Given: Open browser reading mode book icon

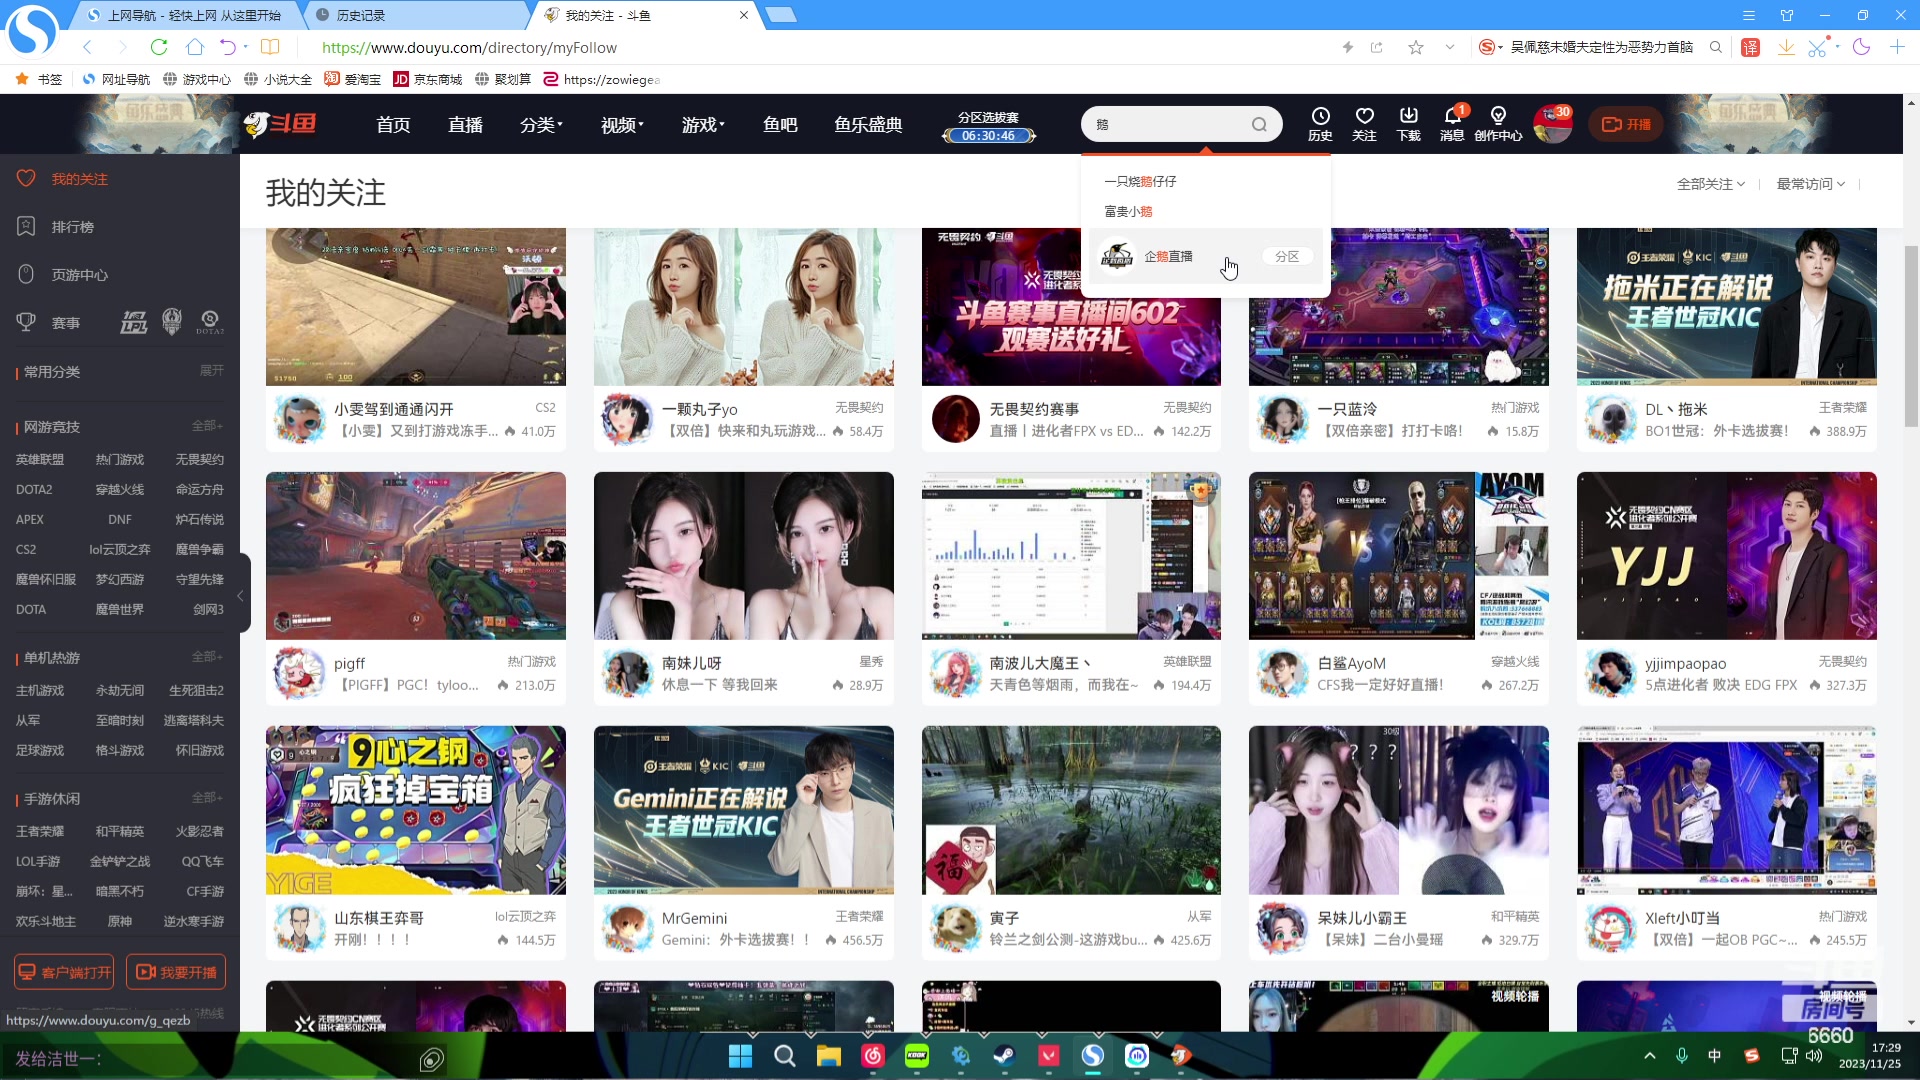Looking at the screenshot, I should 270,47.
